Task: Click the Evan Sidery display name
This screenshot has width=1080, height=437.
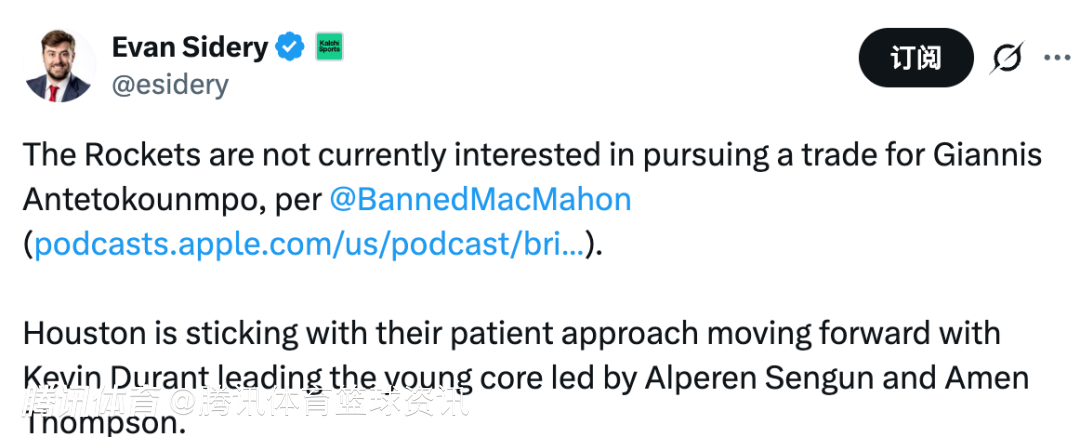Action: pyautogui.click(x=189, y=47)
